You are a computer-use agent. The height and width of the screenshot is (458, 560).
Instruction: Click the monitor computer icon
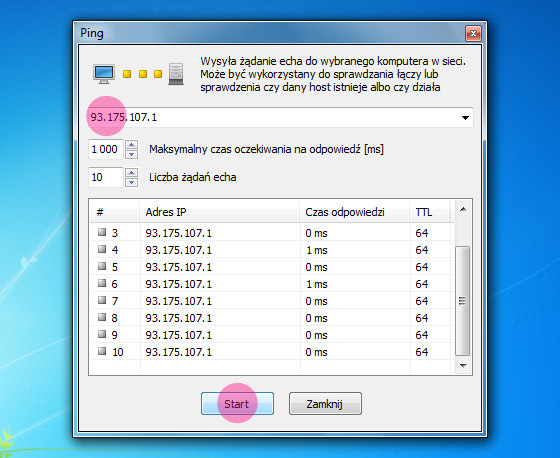(x=104, y=74)
